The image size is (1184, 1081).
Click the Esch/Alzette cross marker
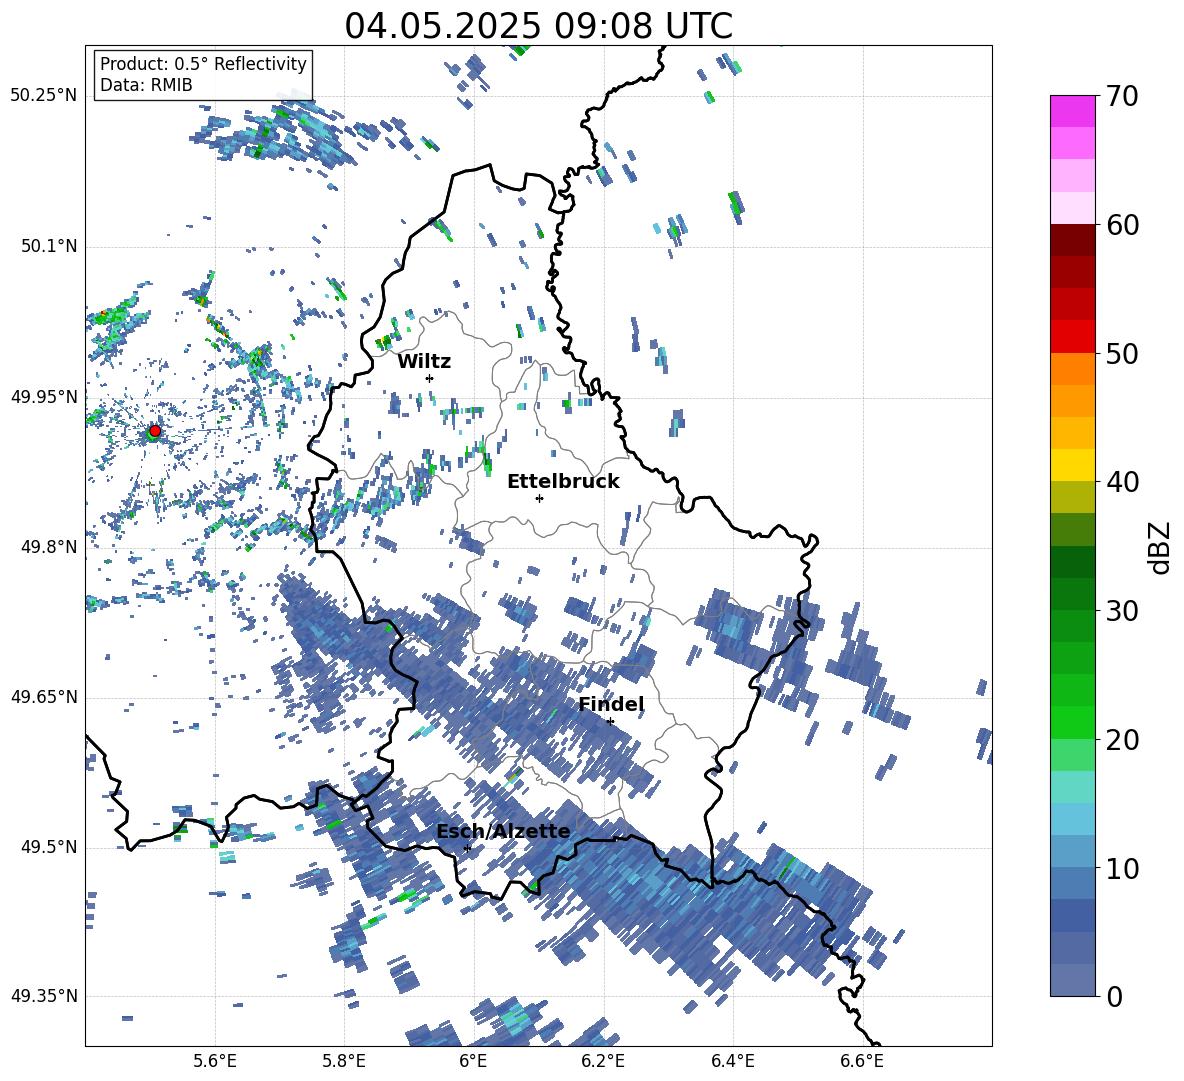(x=467, y=848)
